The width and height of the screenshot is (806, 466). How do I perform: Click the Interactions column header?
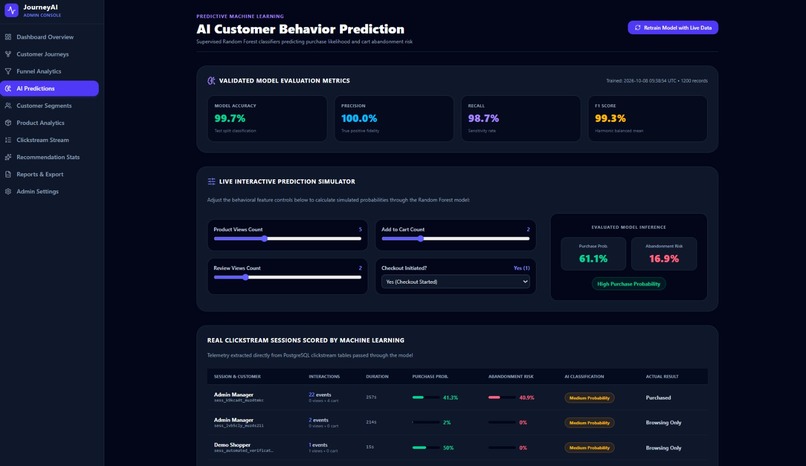click(324, 376)
